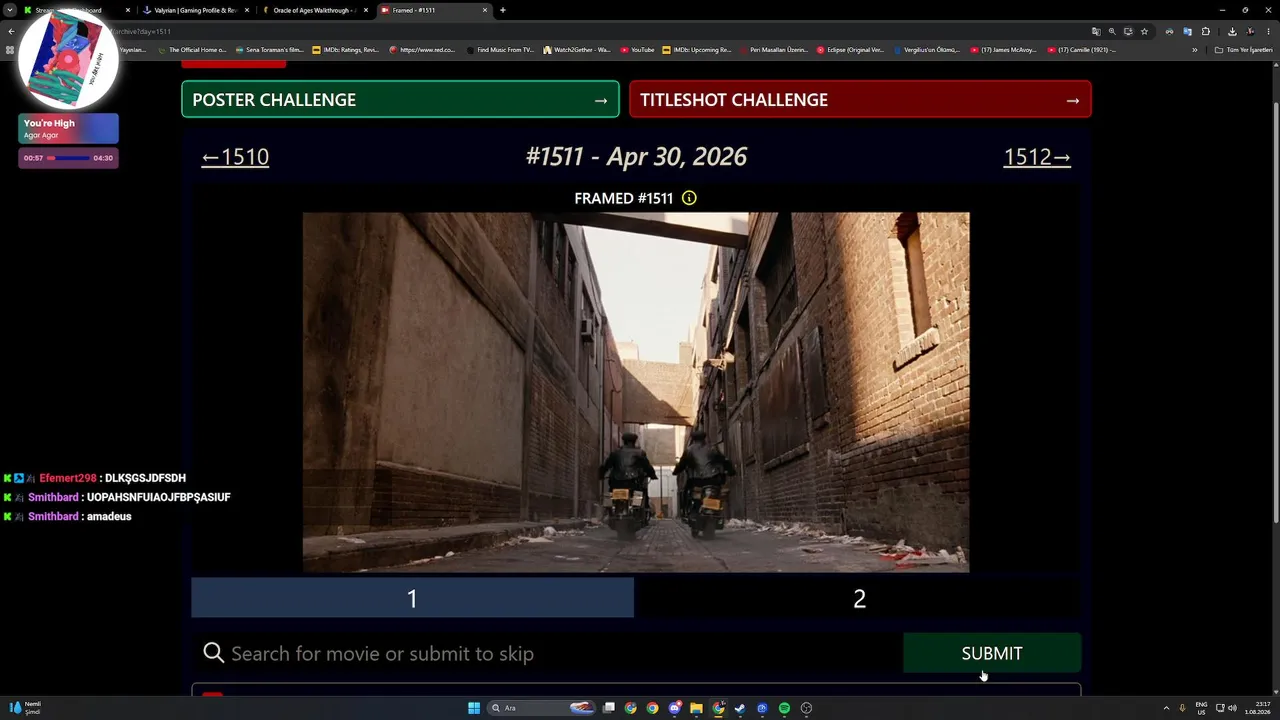Click the translate page icon in the address bar
This screenshot has width=1280, height=720.
coord(1096,31)
